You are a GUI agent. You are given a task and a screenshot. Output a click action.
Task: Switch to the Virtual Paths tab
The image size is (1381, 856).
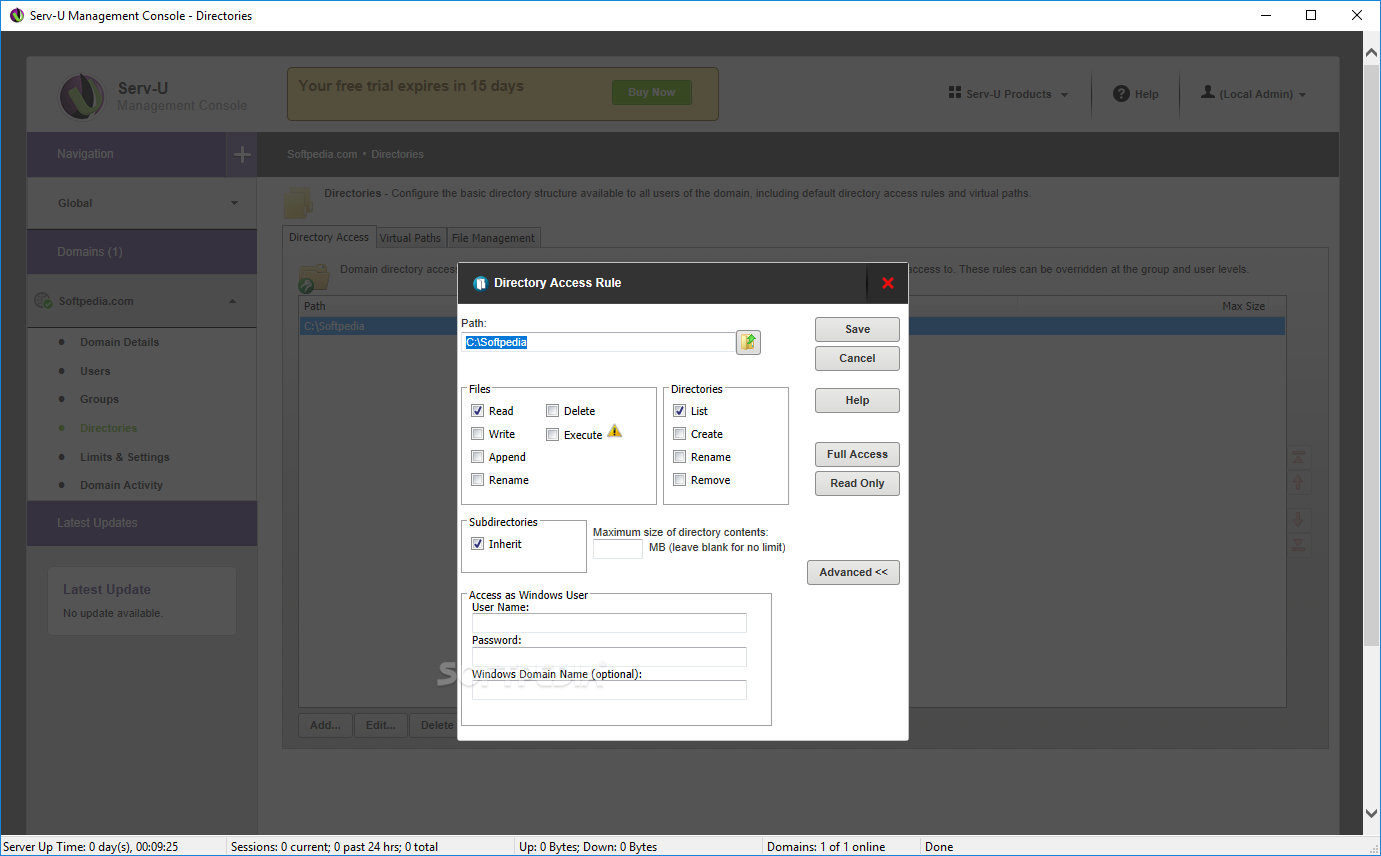[410, 238]
